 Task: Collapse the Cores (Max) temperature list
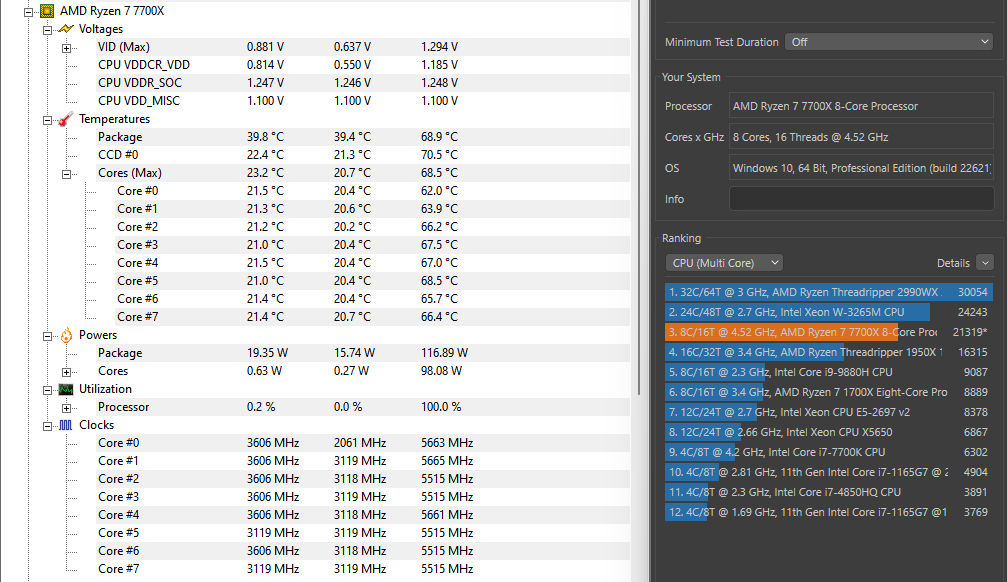click(66, 174)
